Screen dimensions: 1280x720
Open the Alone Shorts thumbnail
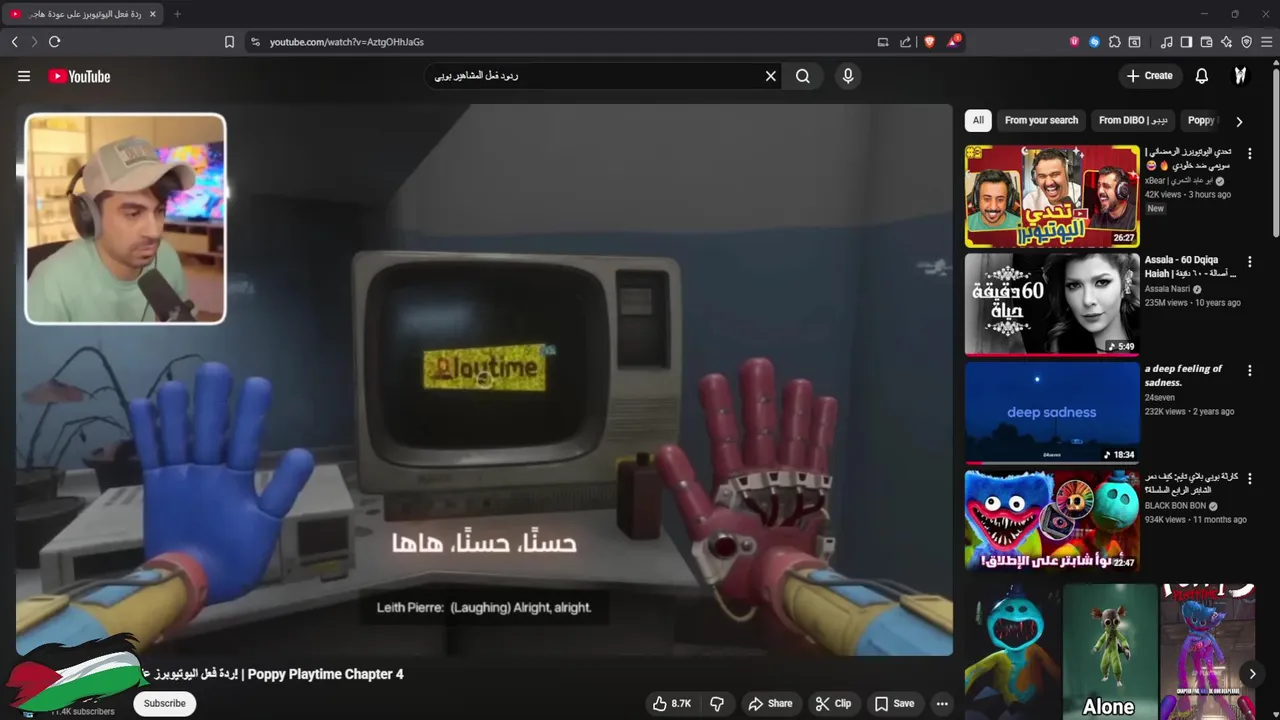[x=1109, y=652]
